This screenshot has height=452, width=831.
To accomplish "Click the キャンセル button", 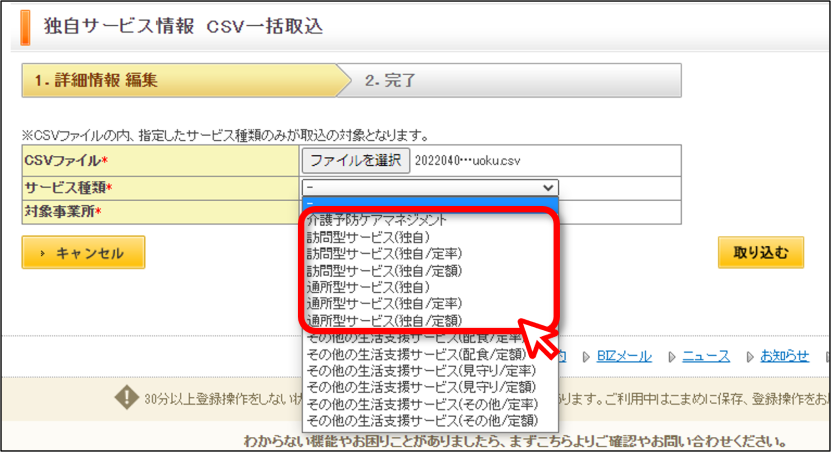I will coord(83,253).
